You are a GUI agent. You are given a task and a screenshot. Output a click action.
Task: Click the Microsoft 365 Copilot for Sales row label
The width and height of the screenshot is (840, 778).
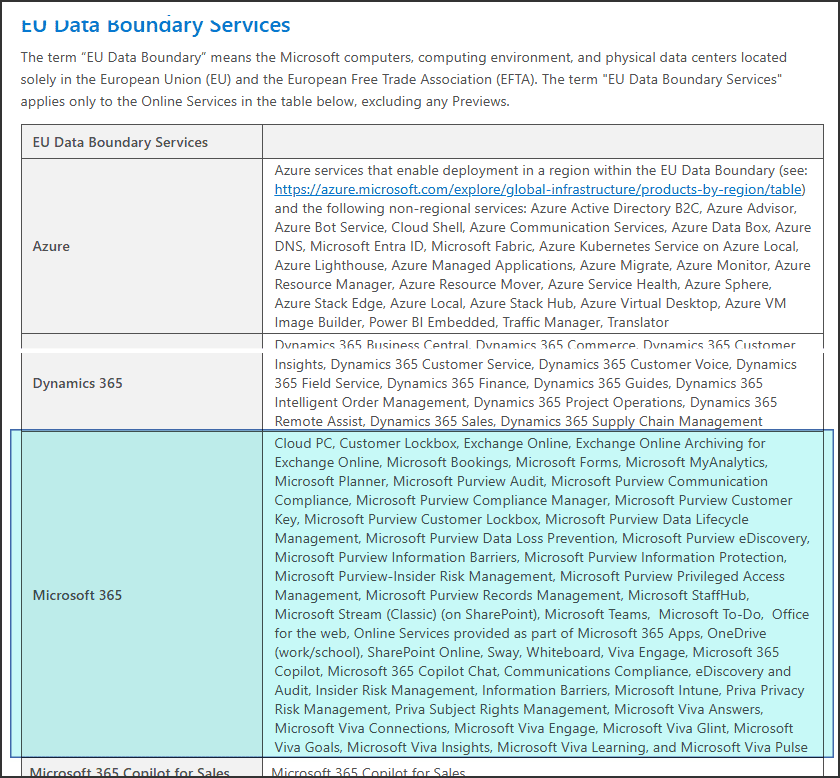[130, 771]
